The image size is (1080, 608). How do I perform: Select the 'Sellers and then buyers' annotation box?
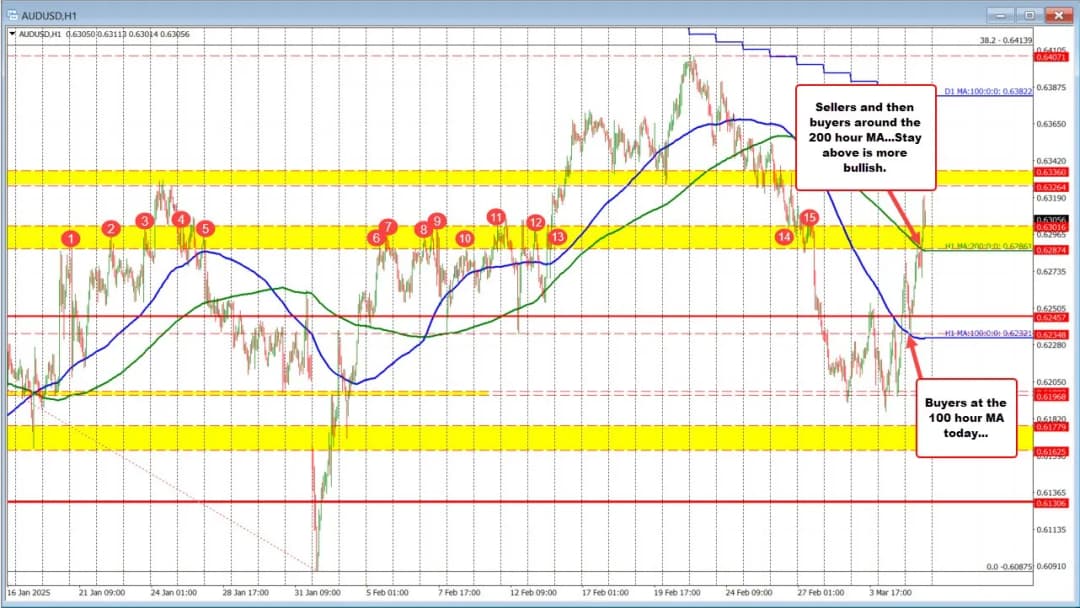tap(866, 137)
